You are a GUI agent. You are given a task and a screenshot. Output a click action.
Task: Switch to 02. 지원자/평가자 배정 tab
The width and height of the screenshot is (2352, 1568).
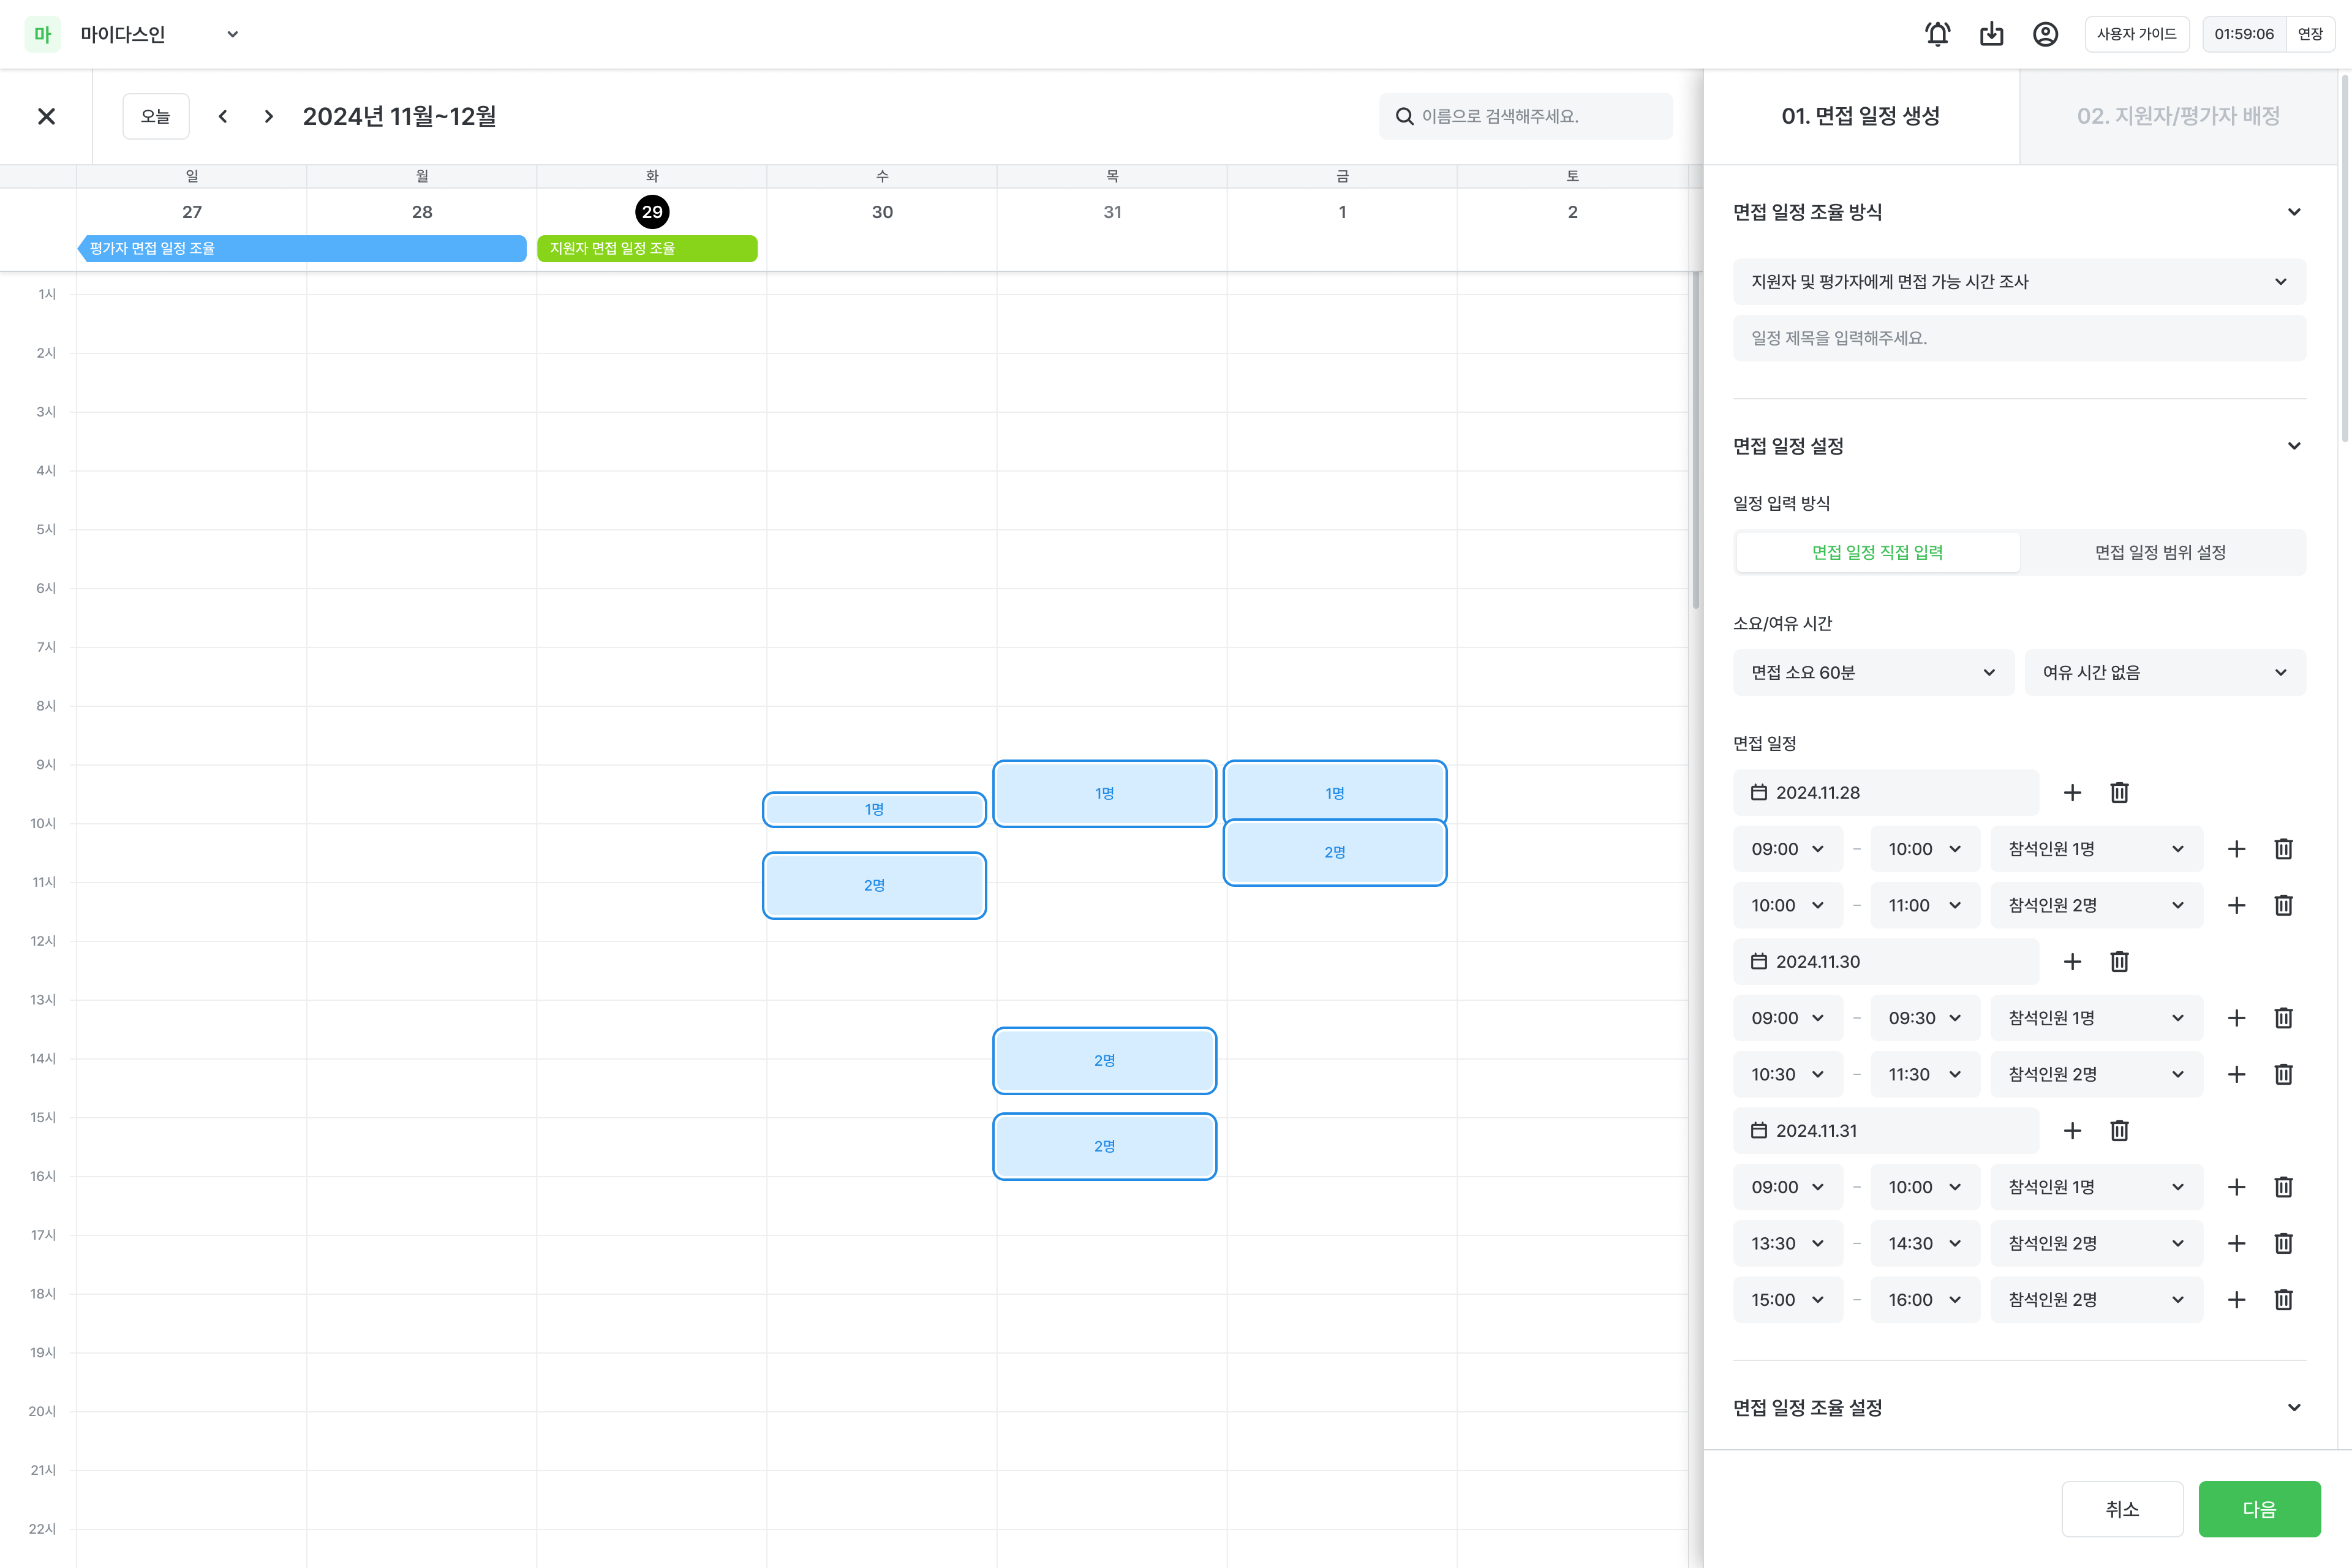click(2178, 116)
